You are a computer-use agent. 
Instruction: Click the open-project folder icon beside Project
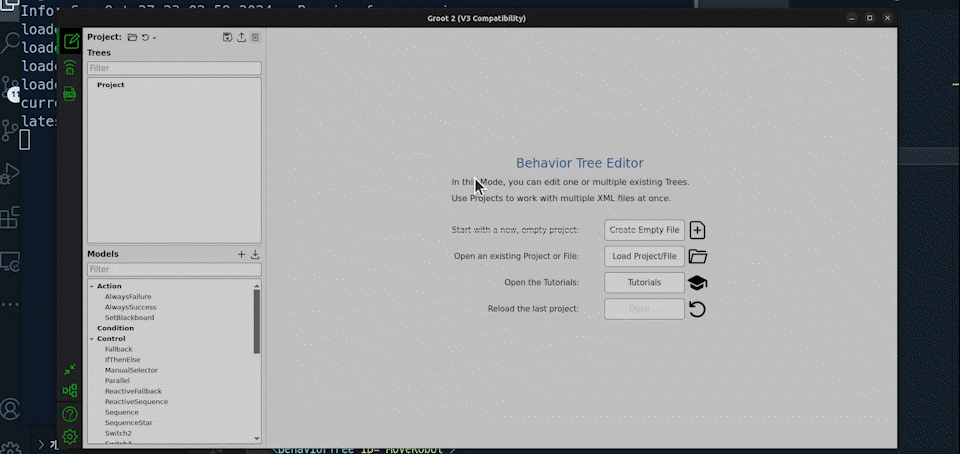132,37
